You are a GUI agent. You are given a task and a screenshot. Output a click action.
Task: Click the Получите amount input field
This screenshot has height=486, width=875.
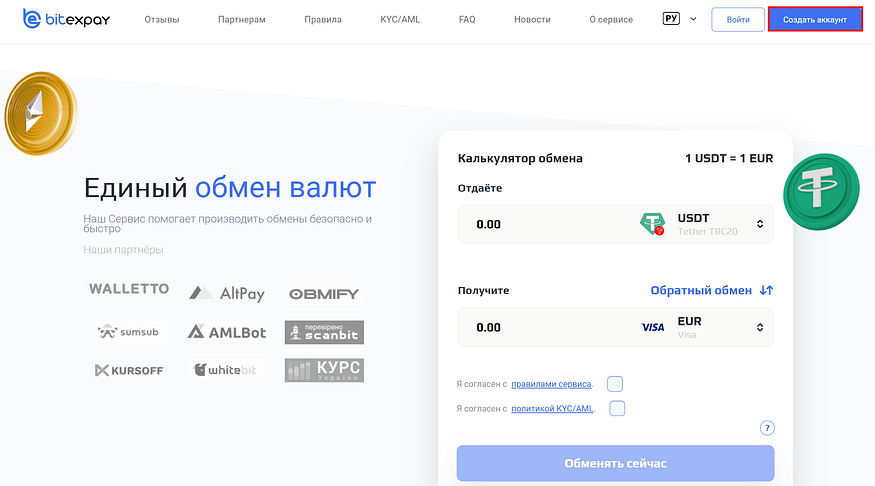547,328
